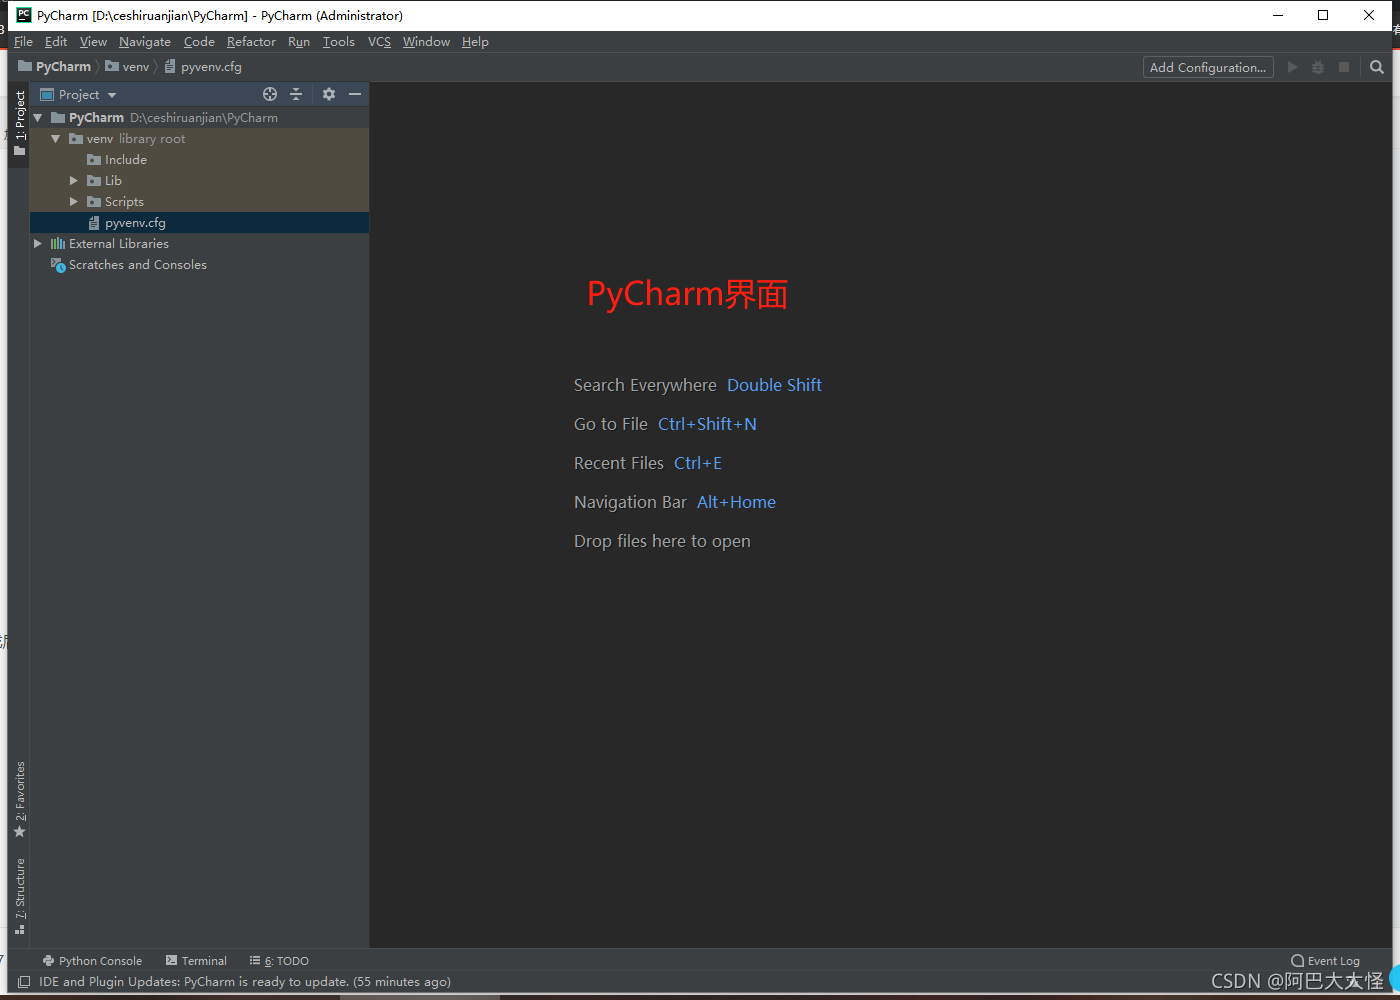Click PyCharm breadcrumb in navigation bar

click(55, 67)
